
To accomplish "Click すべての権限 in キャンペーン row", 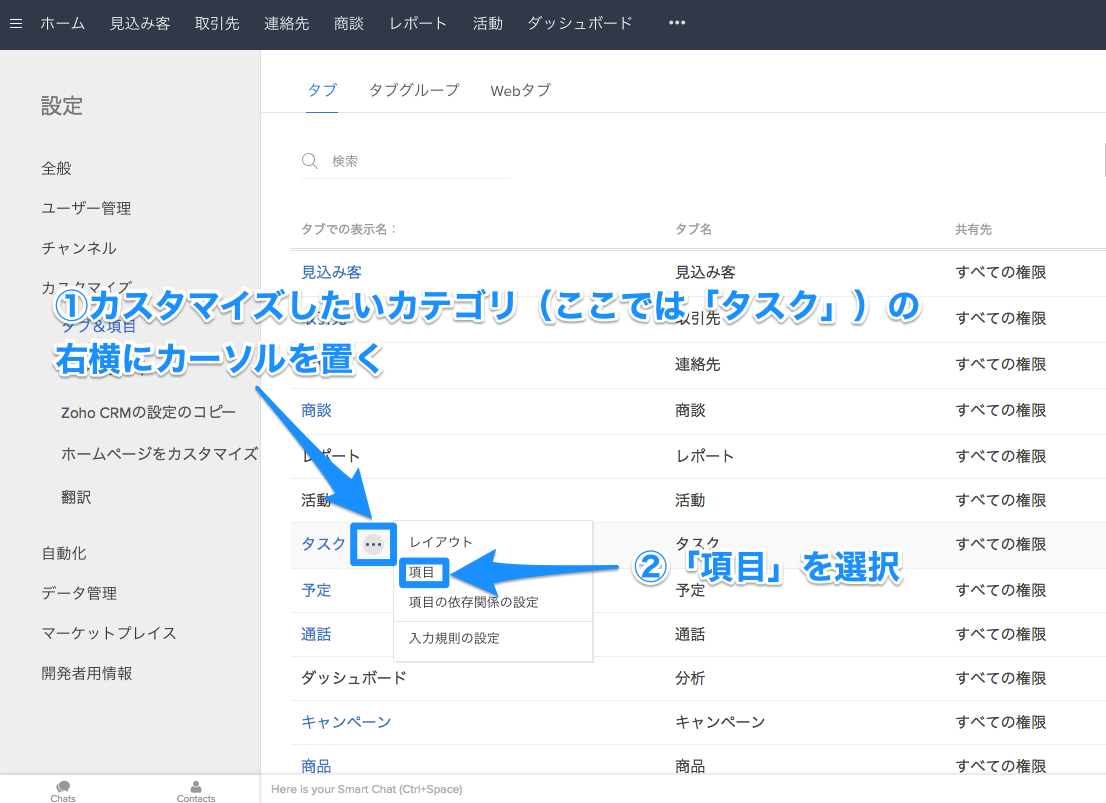I will coord(1001,722).
